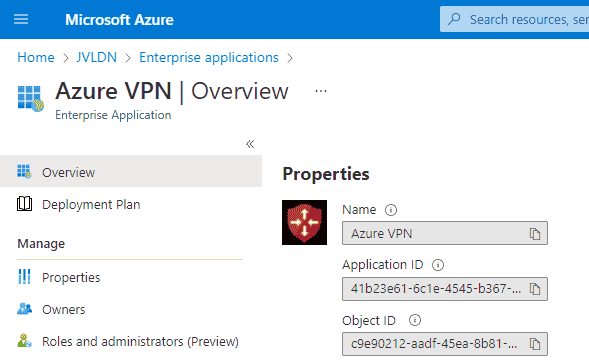
Task: Show info tooltip next to Name
Action: (x=391, y=210)
